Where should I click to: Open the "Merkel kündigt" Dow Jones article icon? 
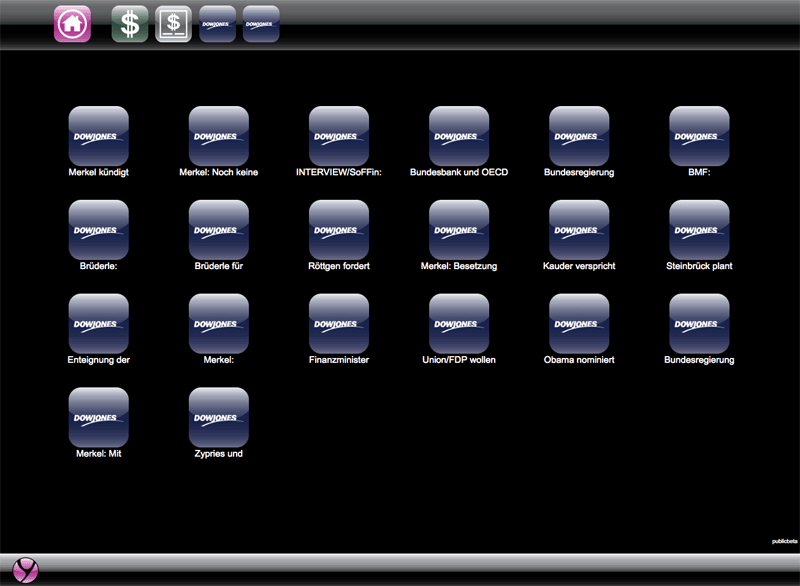(x=98, y=136)
